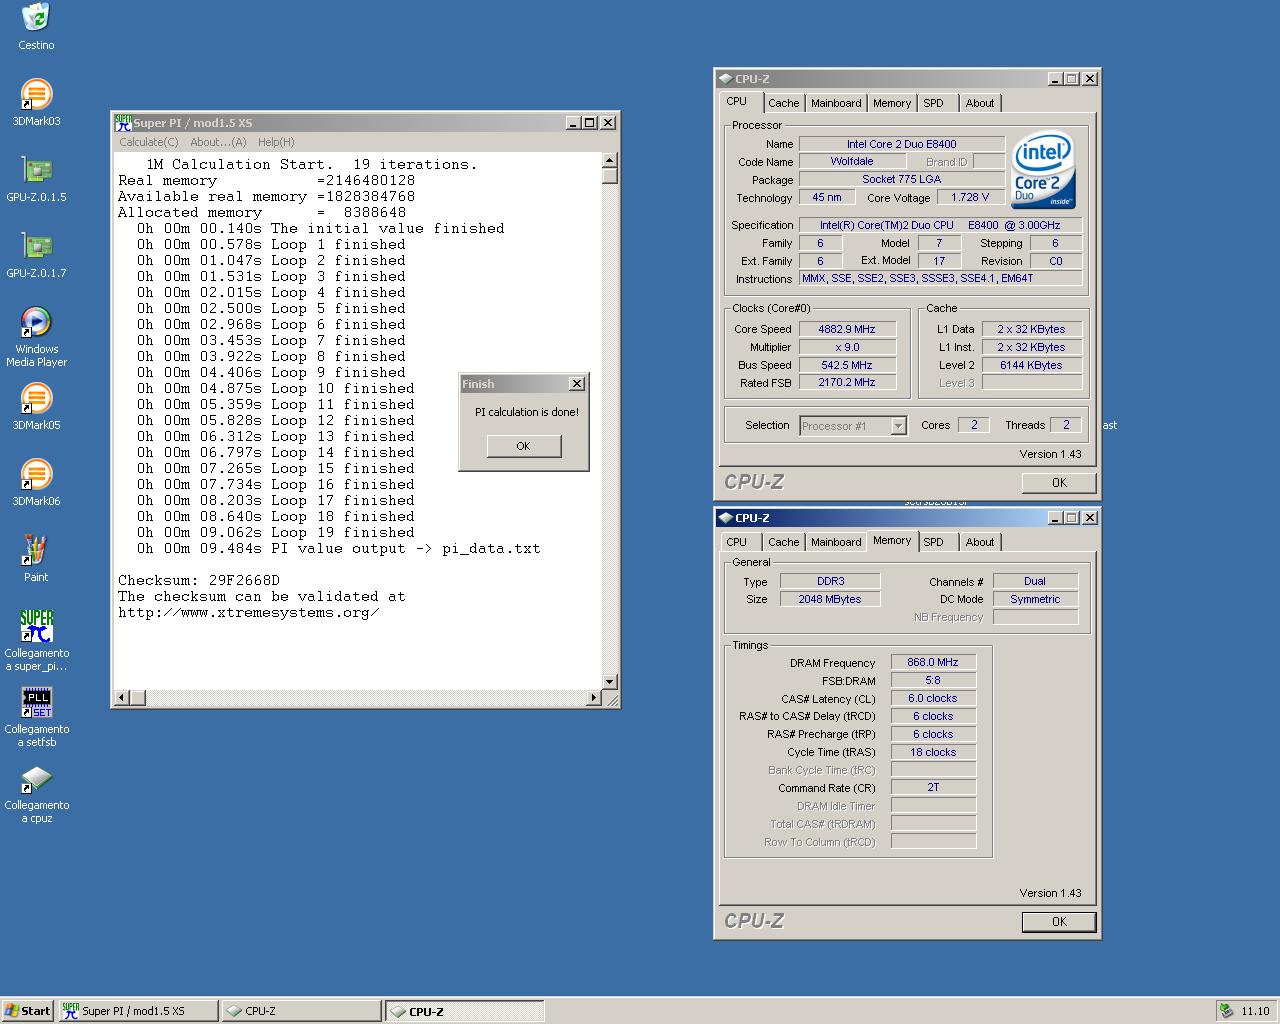Open the Start menu

pyautogui.click(x=27, y=1011)
